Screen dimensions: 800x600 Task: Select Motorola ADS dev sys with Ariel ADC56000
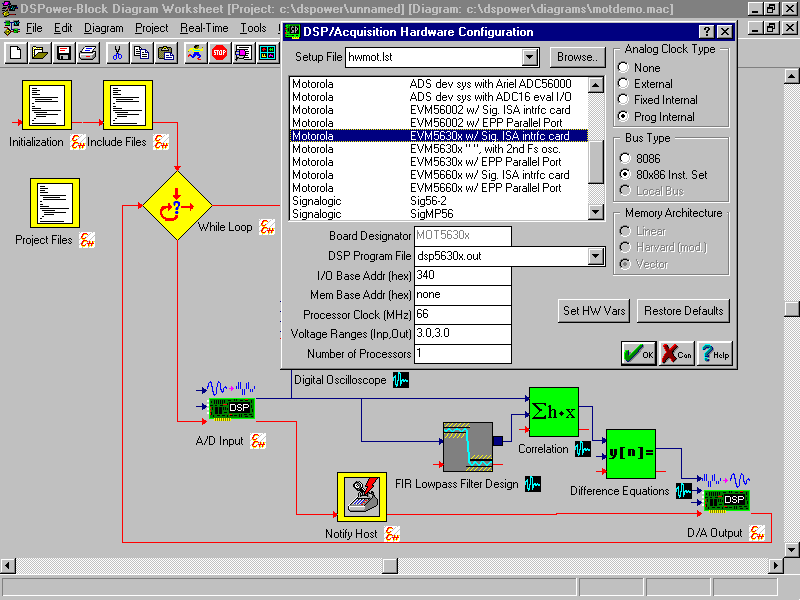tap(438, 84)
